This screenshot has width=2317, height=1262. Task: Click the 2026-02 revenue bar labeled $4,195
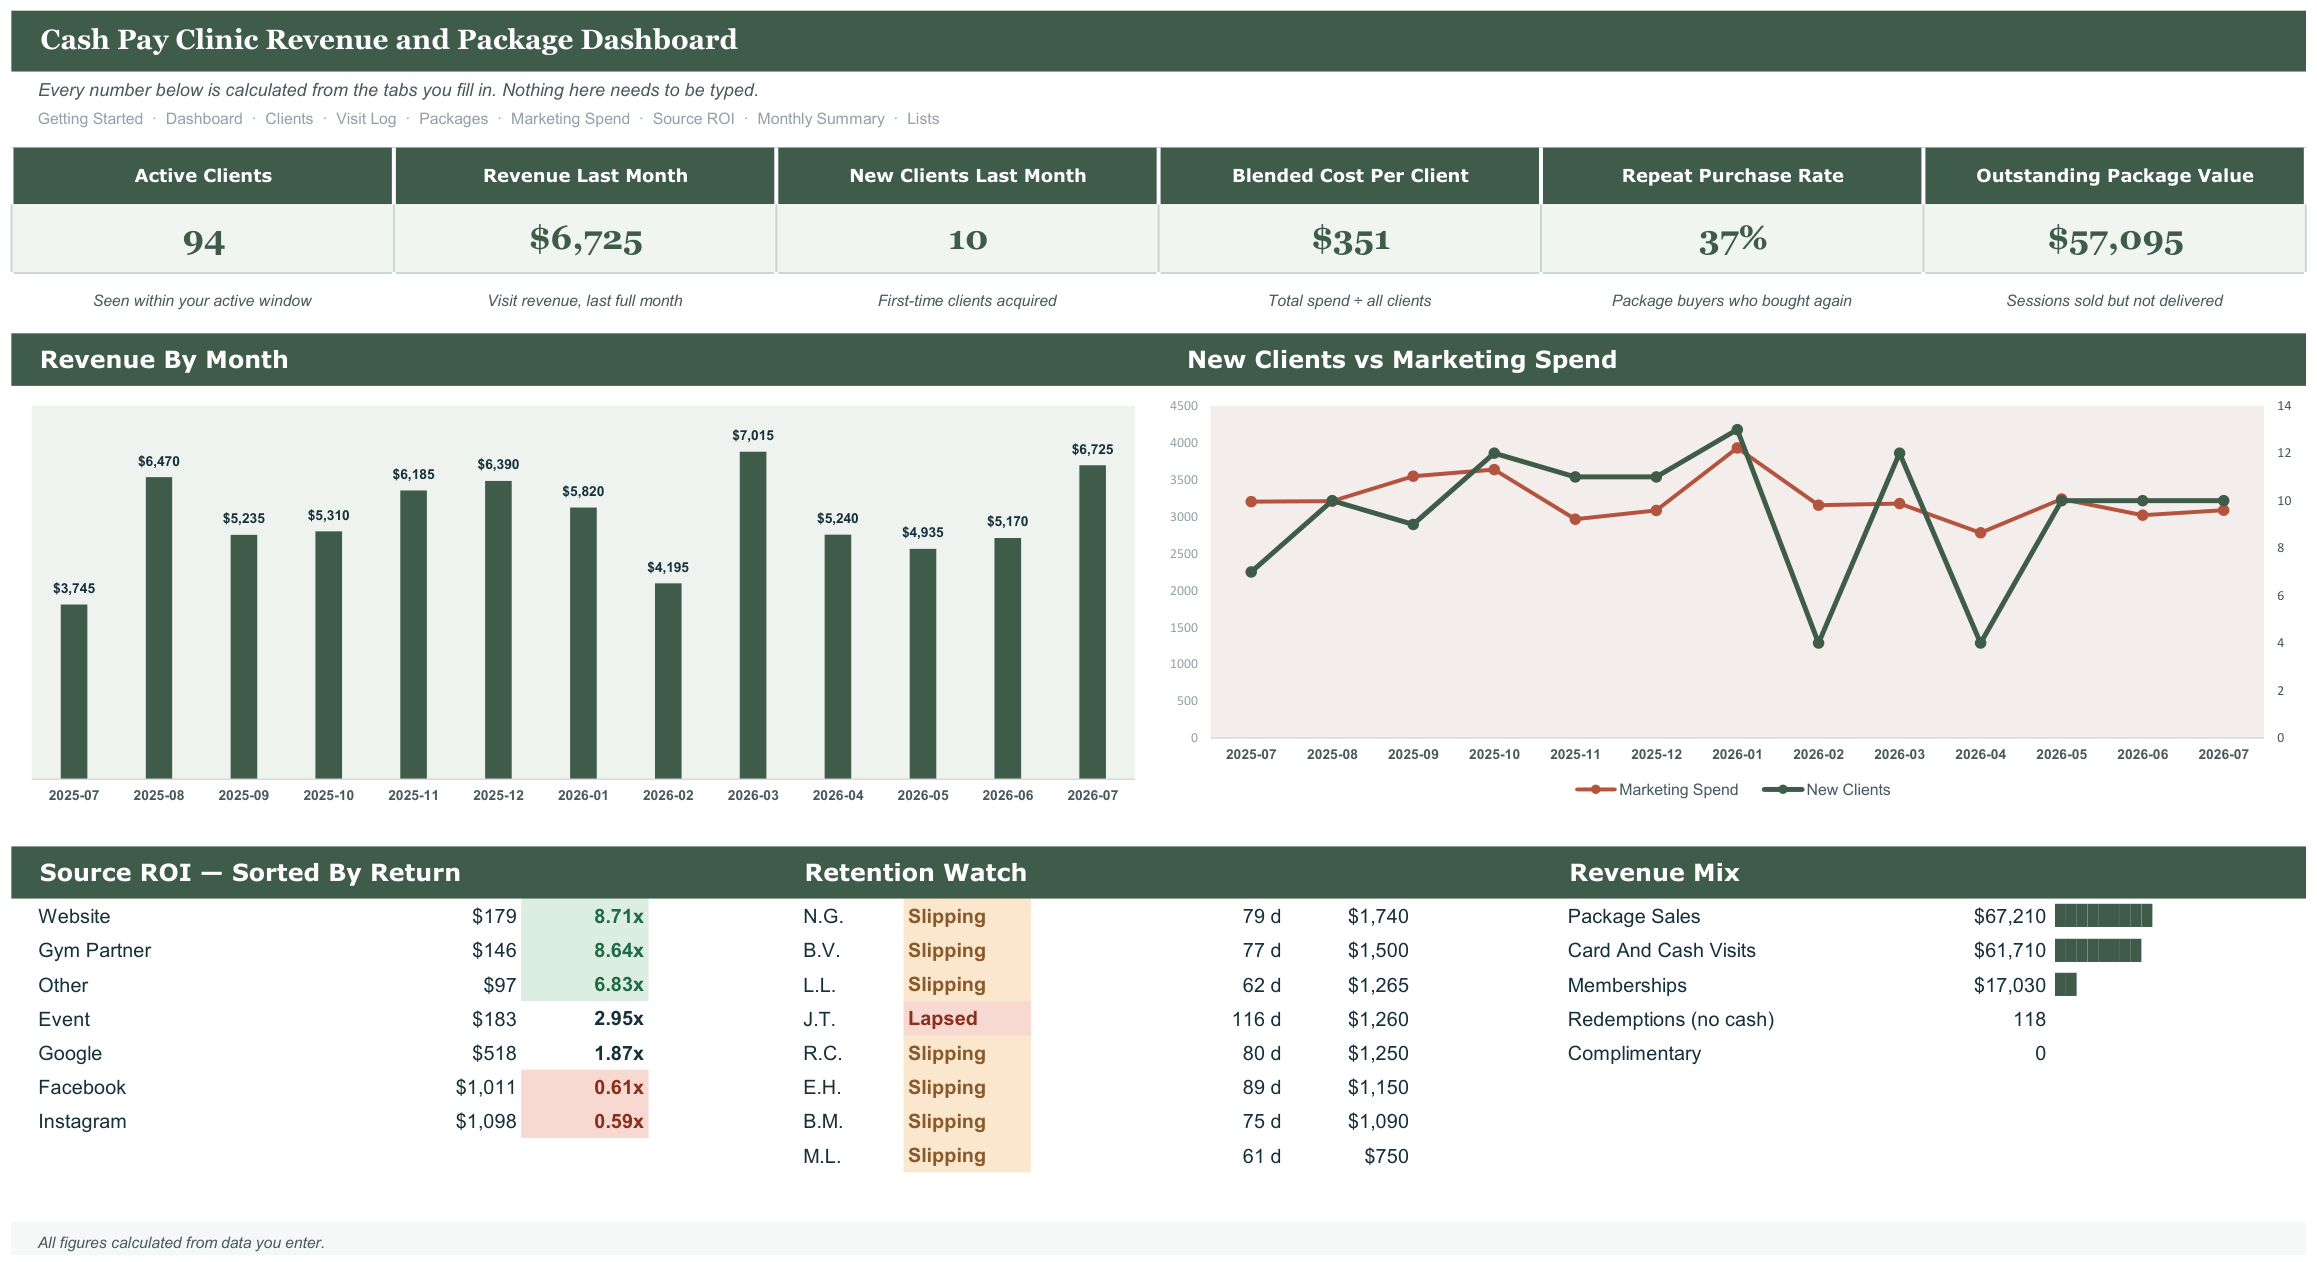click(668, 680)
